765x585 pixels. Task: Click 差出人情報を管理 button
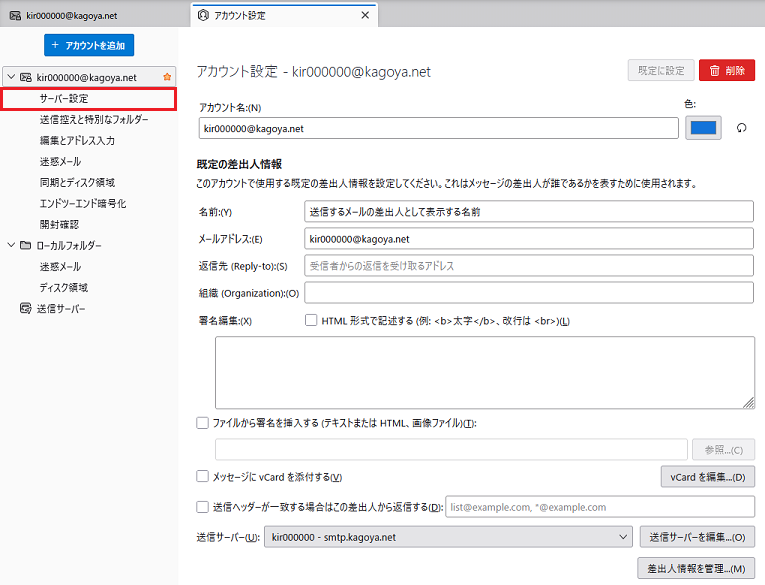(696, 568)
